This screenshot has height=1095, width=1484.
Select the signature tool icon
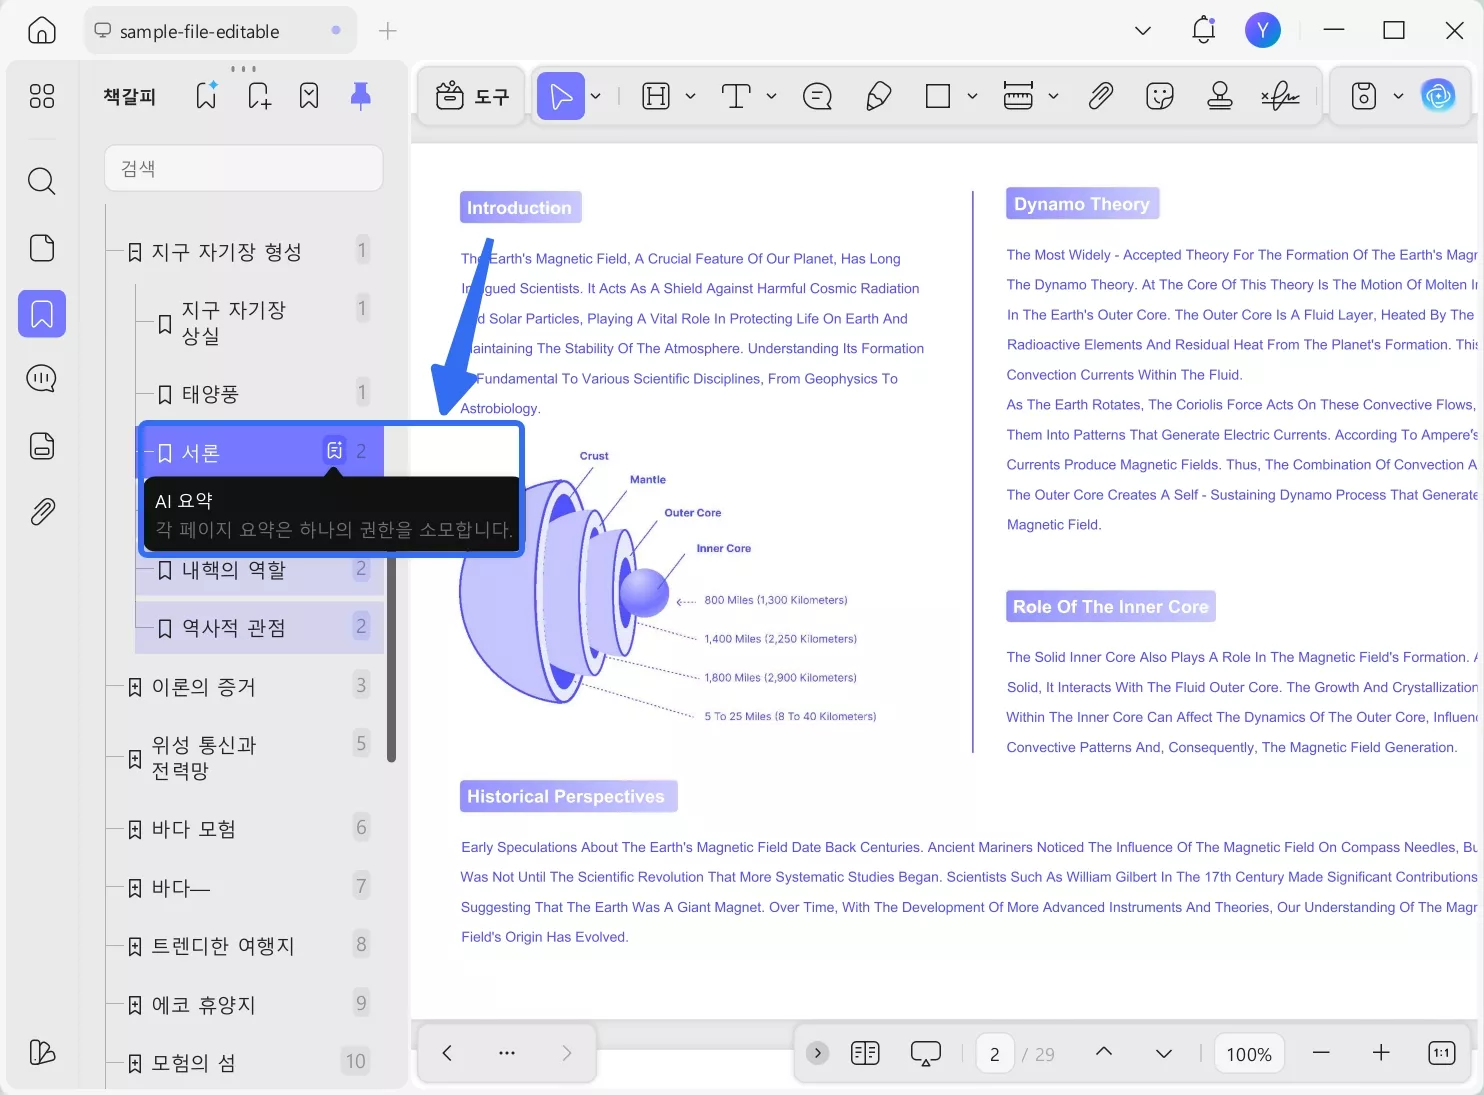[1280, 96]
